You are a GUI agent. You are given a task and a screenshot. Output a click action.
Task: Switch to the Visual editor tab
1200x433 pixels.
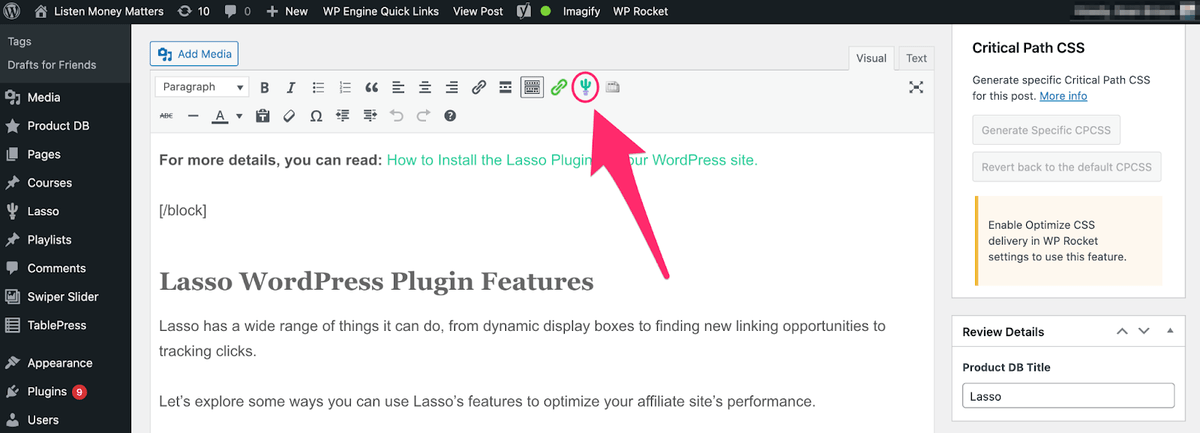click(871, 58)
